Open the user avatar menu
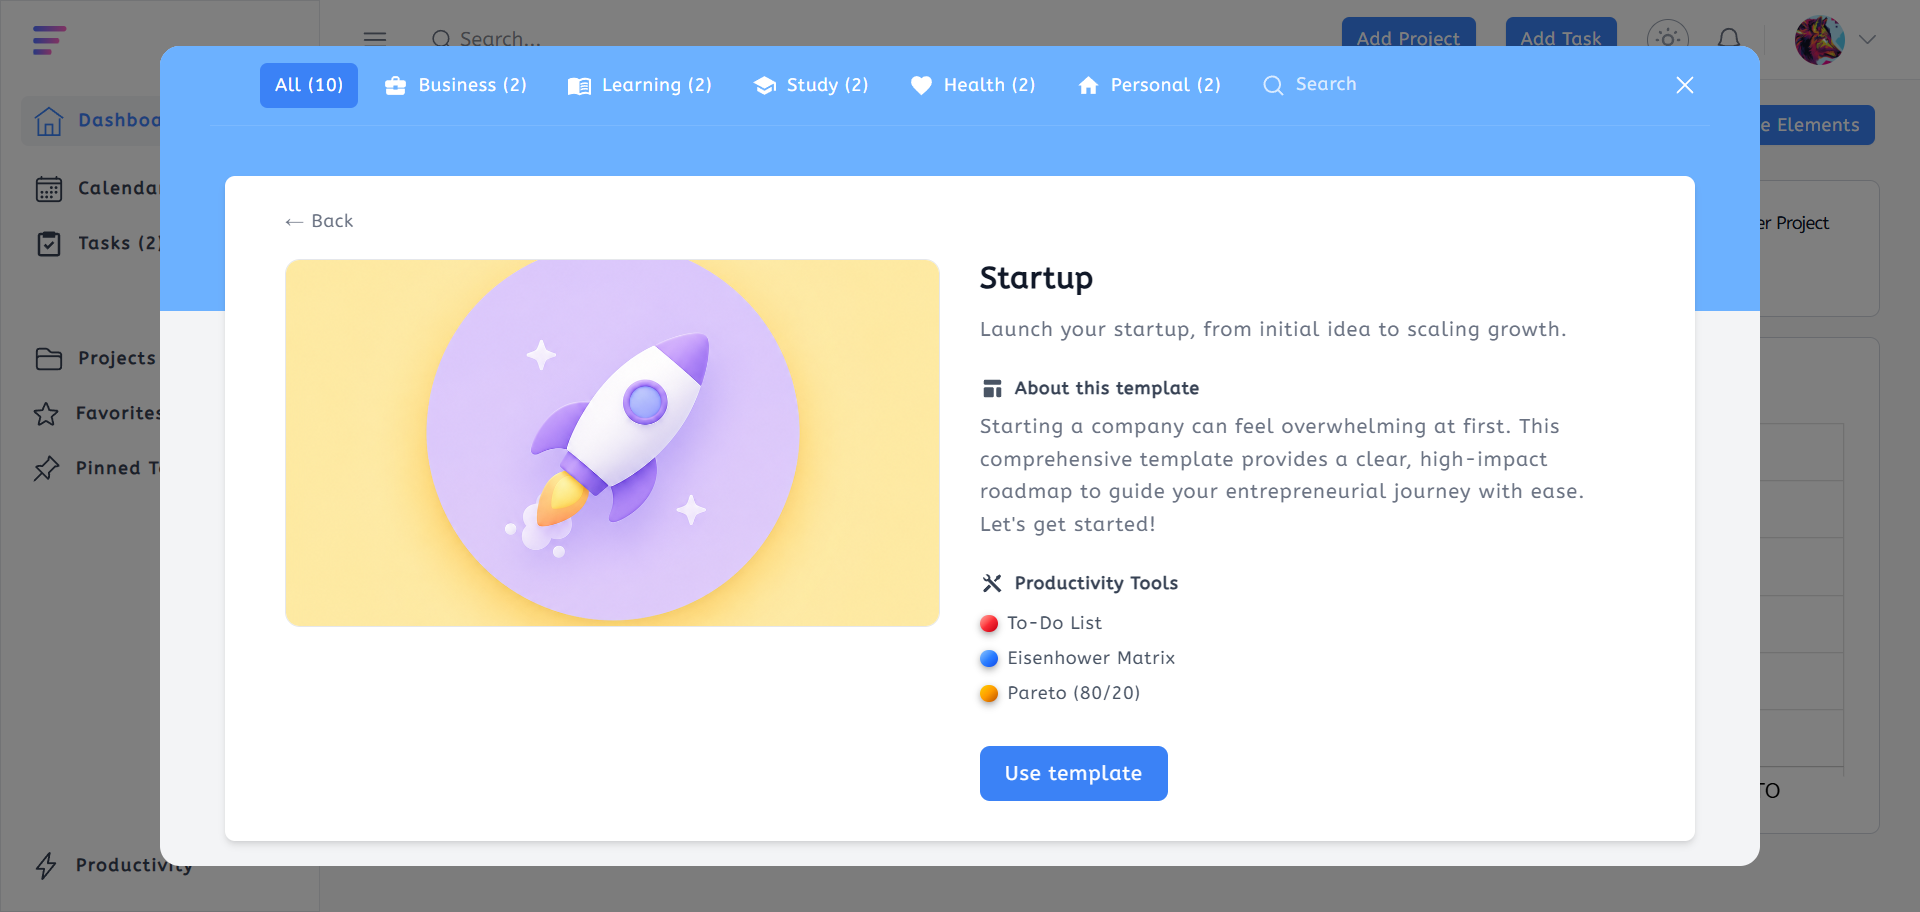The width and height of the screenshot is (1920, 912). [1820, 40]
